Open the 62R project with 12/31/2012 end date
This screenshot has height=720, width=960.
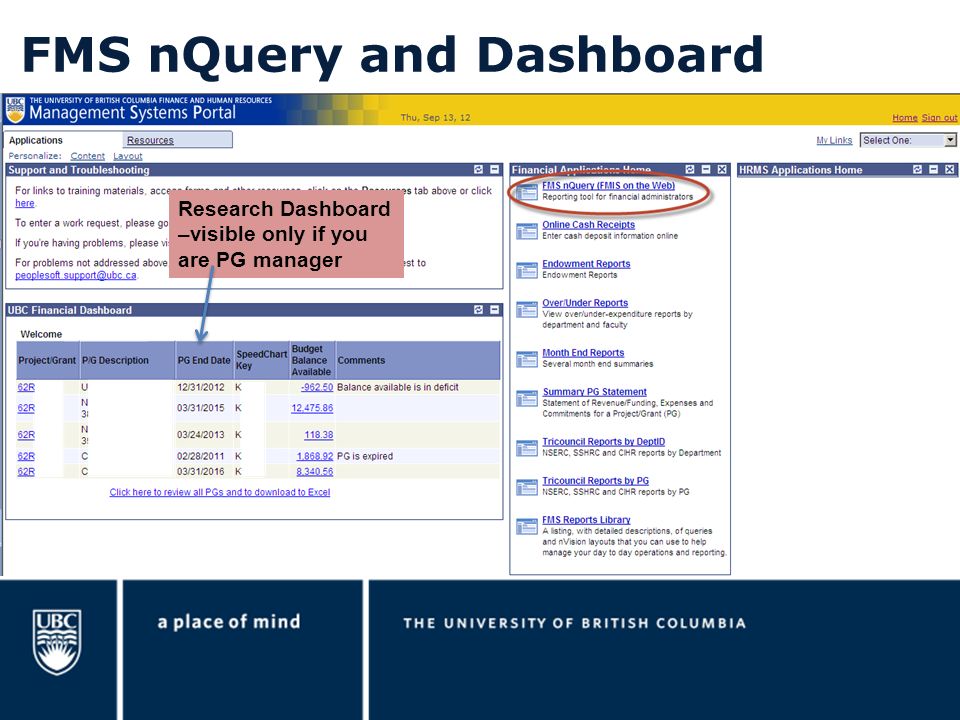coord(26,388)
